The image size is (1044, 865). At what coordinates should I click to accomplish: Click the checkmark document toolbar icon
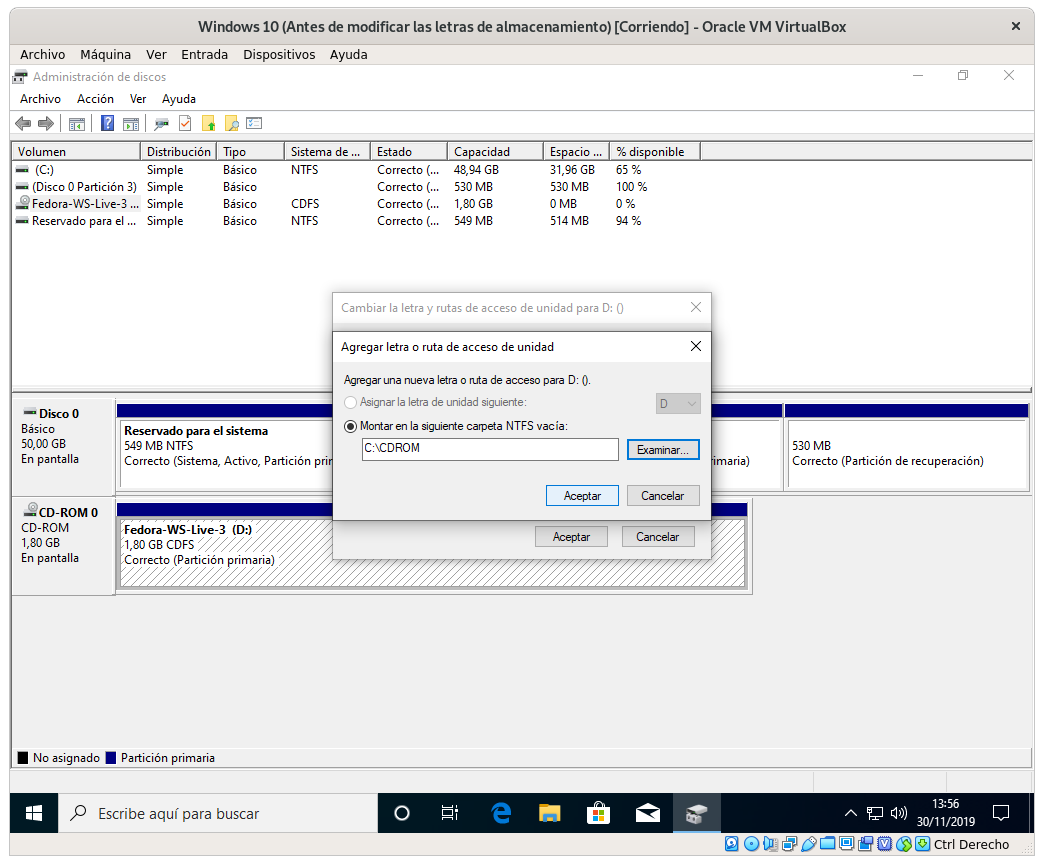pos(185,123)
